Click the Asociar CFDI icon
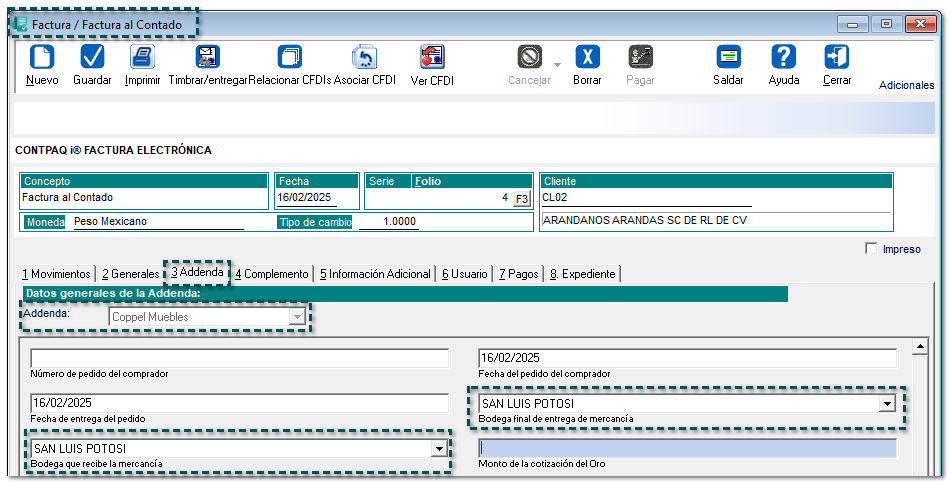951x485 pixels. [x=365, y=57]
